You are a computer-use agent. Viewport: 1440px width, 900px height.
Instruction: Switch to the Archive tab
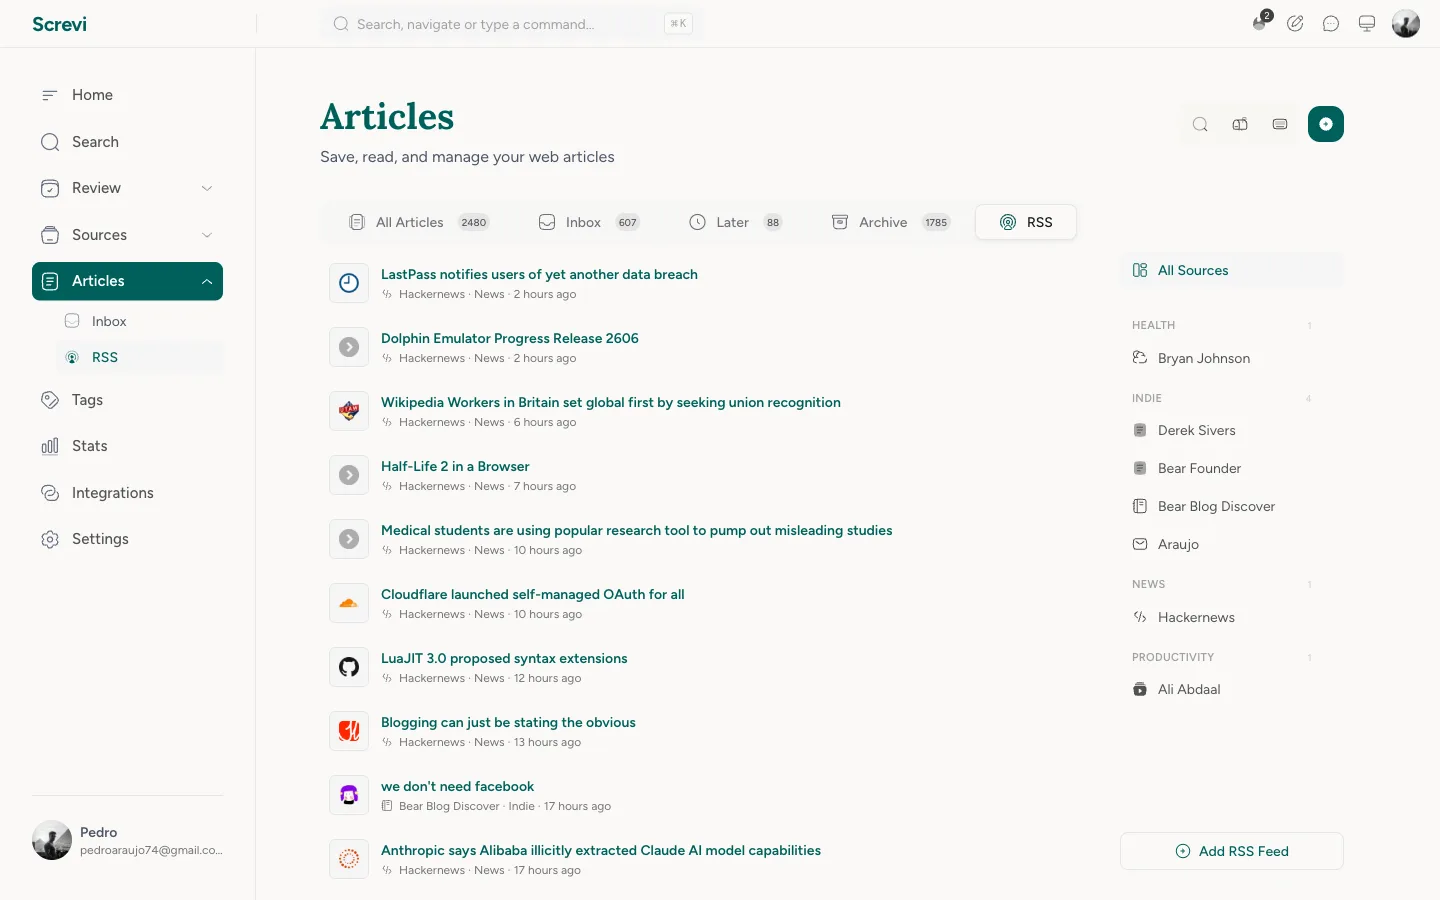[x=890, y=222]
